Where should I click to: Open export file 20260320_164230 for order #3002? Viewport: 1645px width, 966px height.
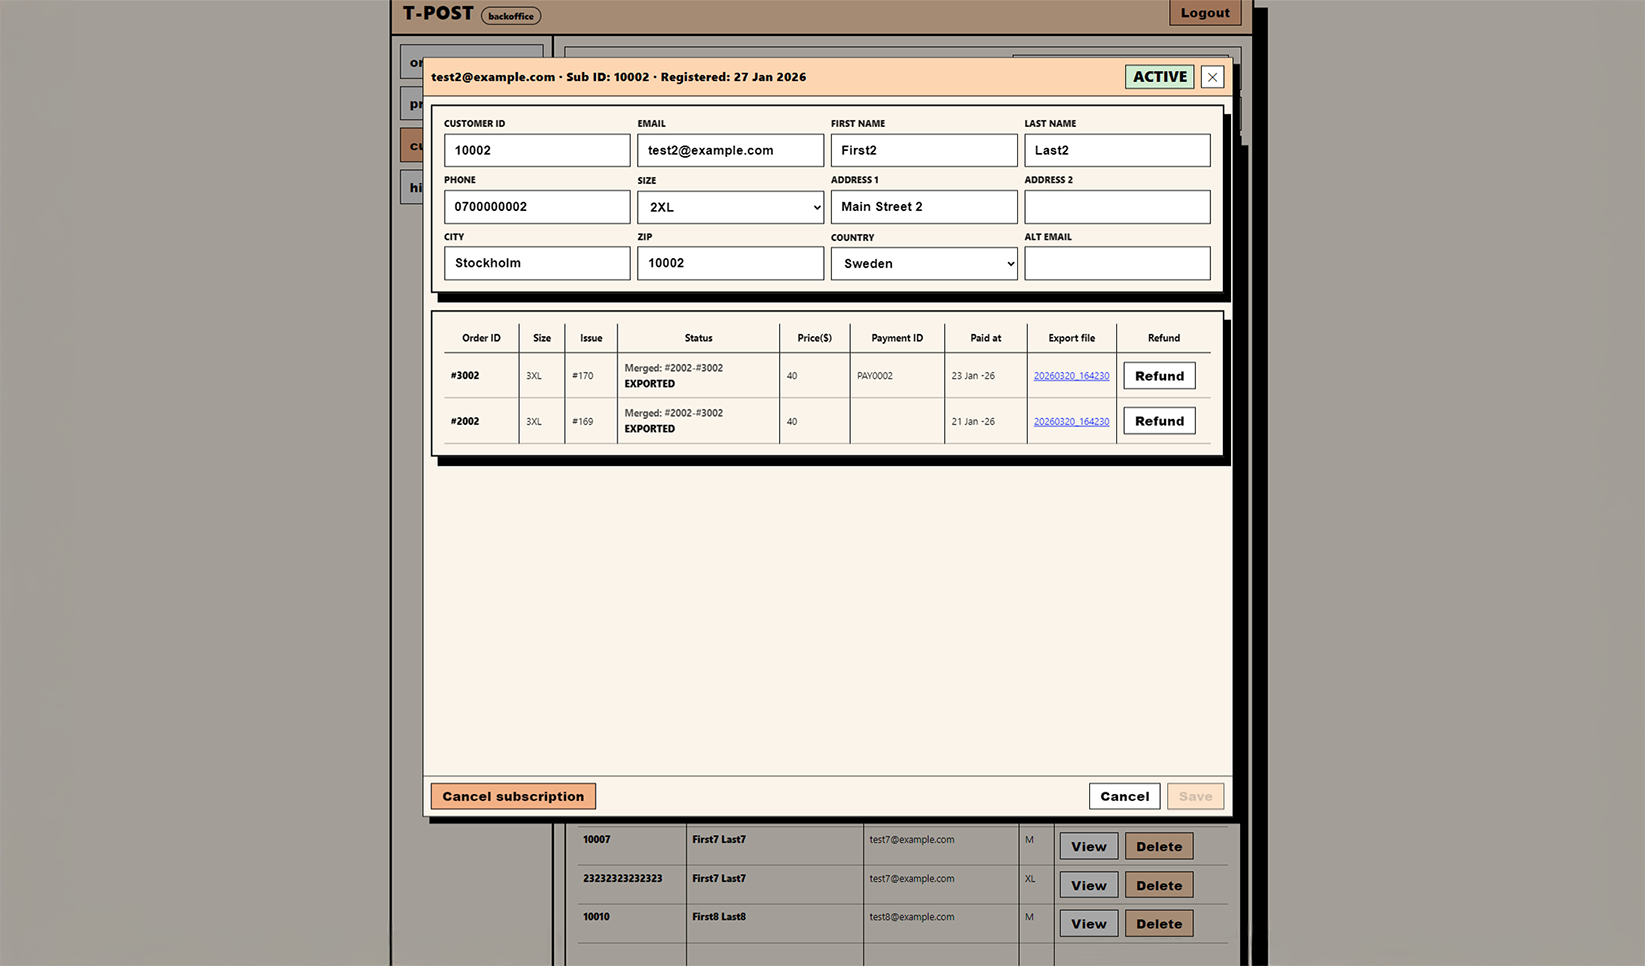click(1071, 375)
